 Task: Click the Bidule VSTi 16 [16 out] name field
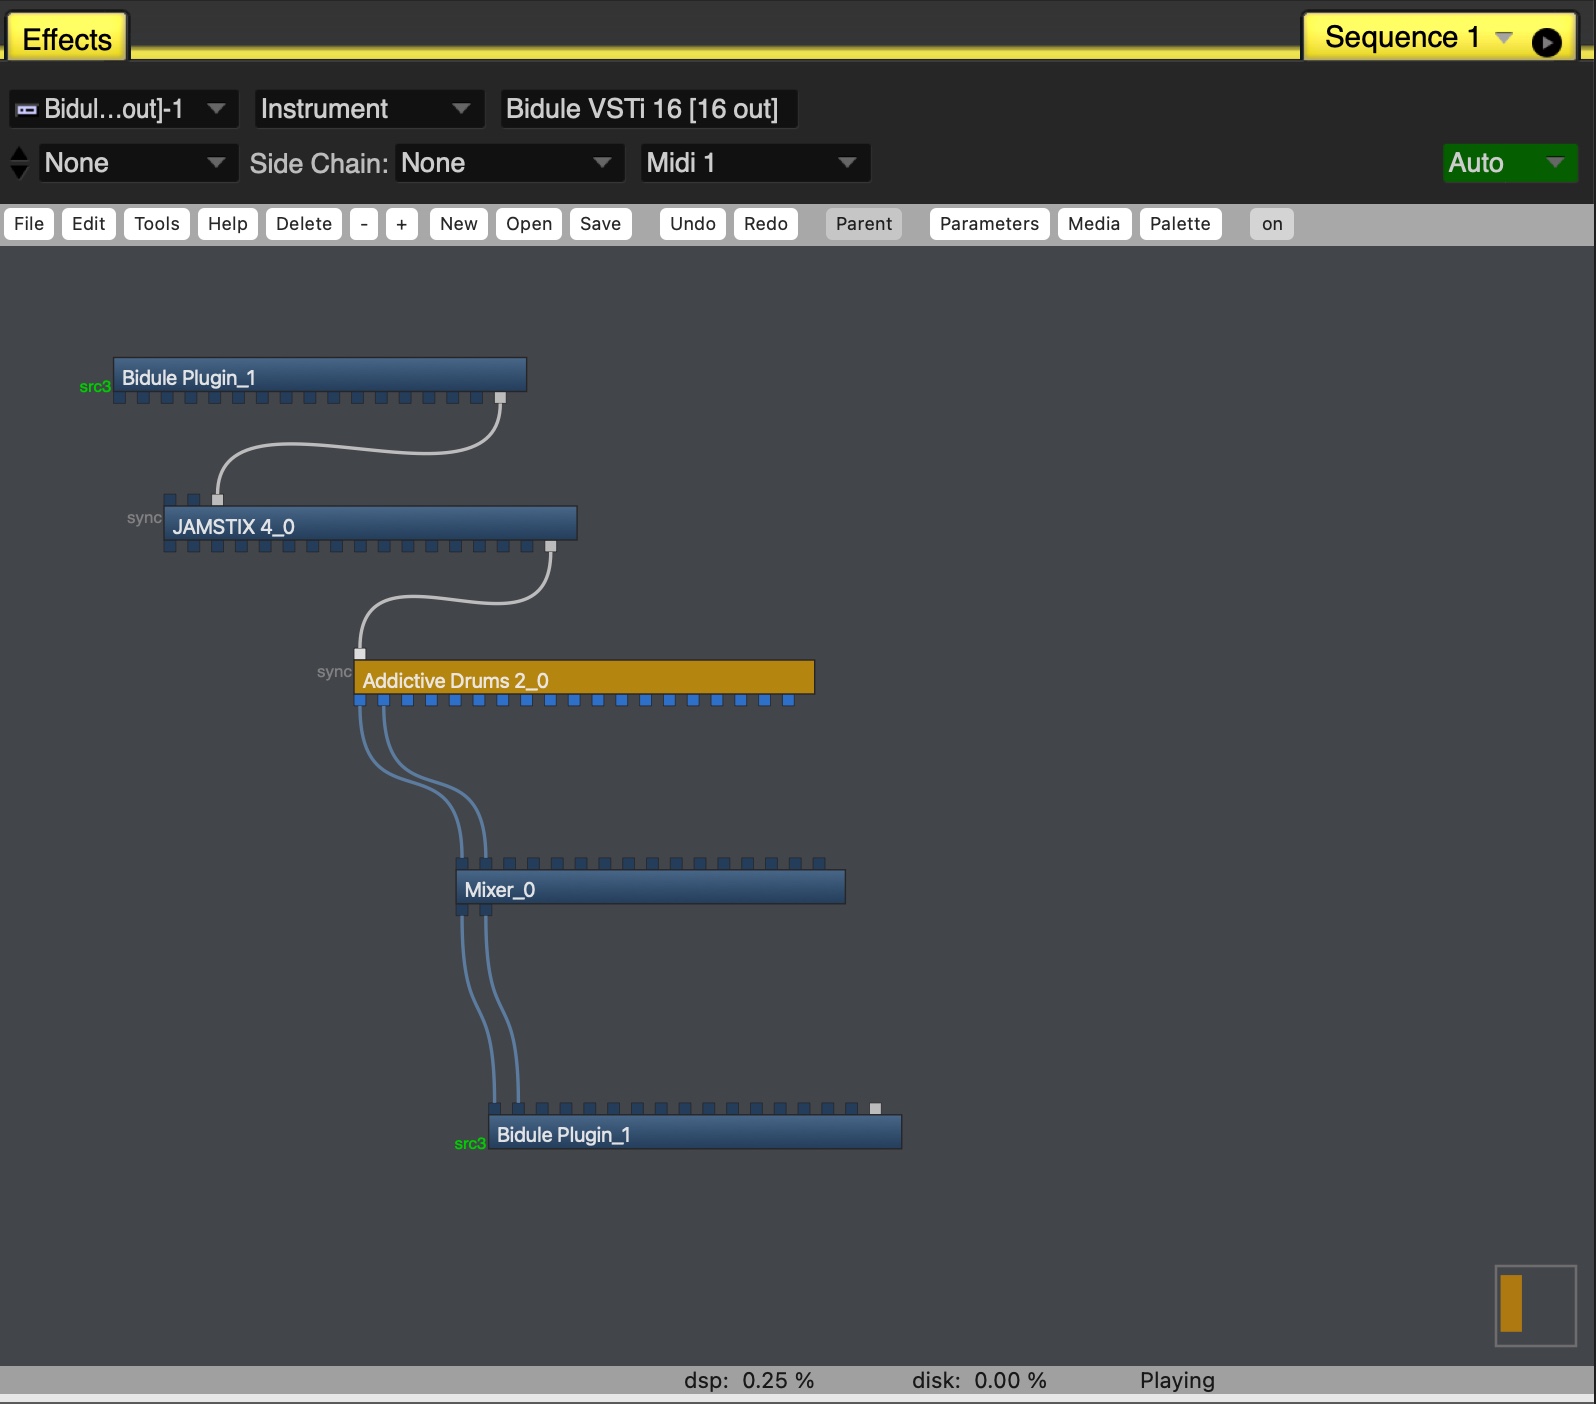point(649,109)
